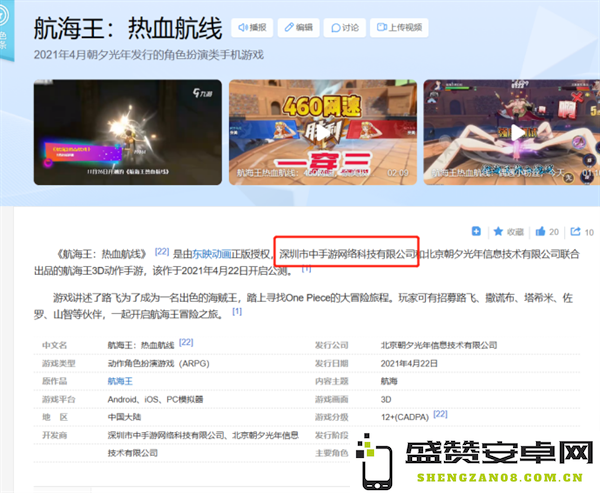Click the 开发商 field label
This screenshot has width=600, height=493.
pyautogui.click(x=55, y=435)
